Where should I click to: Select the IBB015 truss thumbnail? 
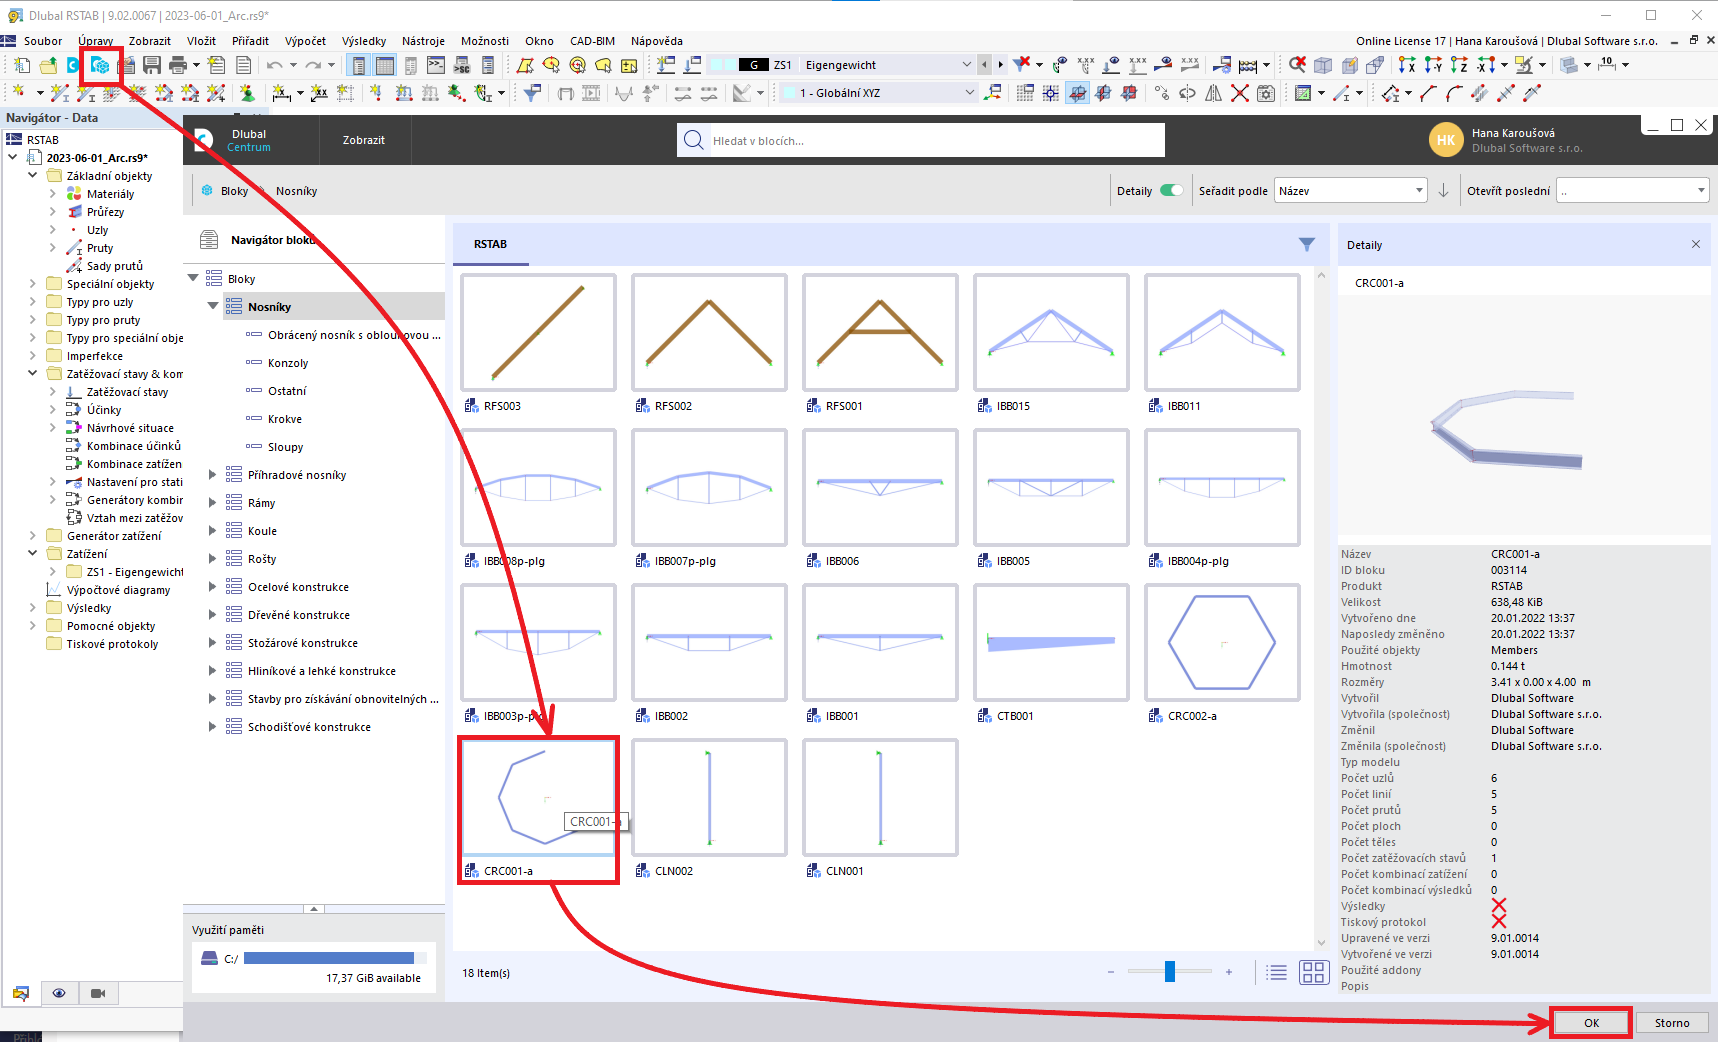[x=1051, y=332]
